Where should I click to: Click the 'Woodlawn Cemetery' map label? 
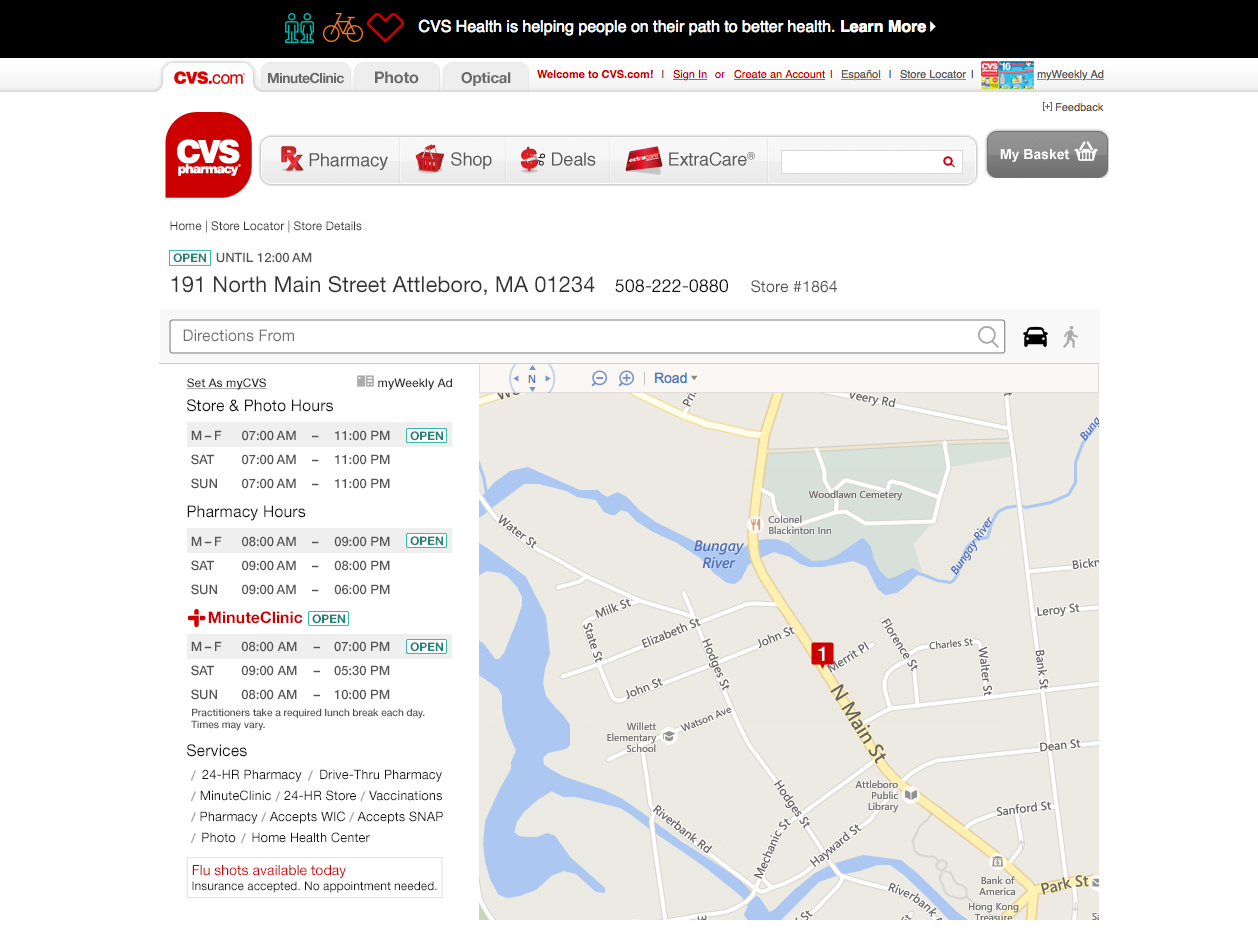[855, 495]
